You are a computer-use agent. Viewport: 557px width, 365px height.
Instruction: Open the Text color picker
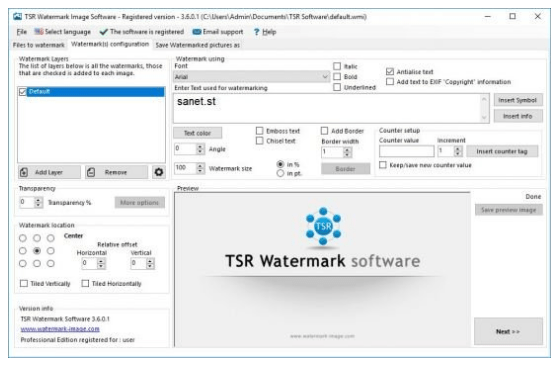point(198,133)
